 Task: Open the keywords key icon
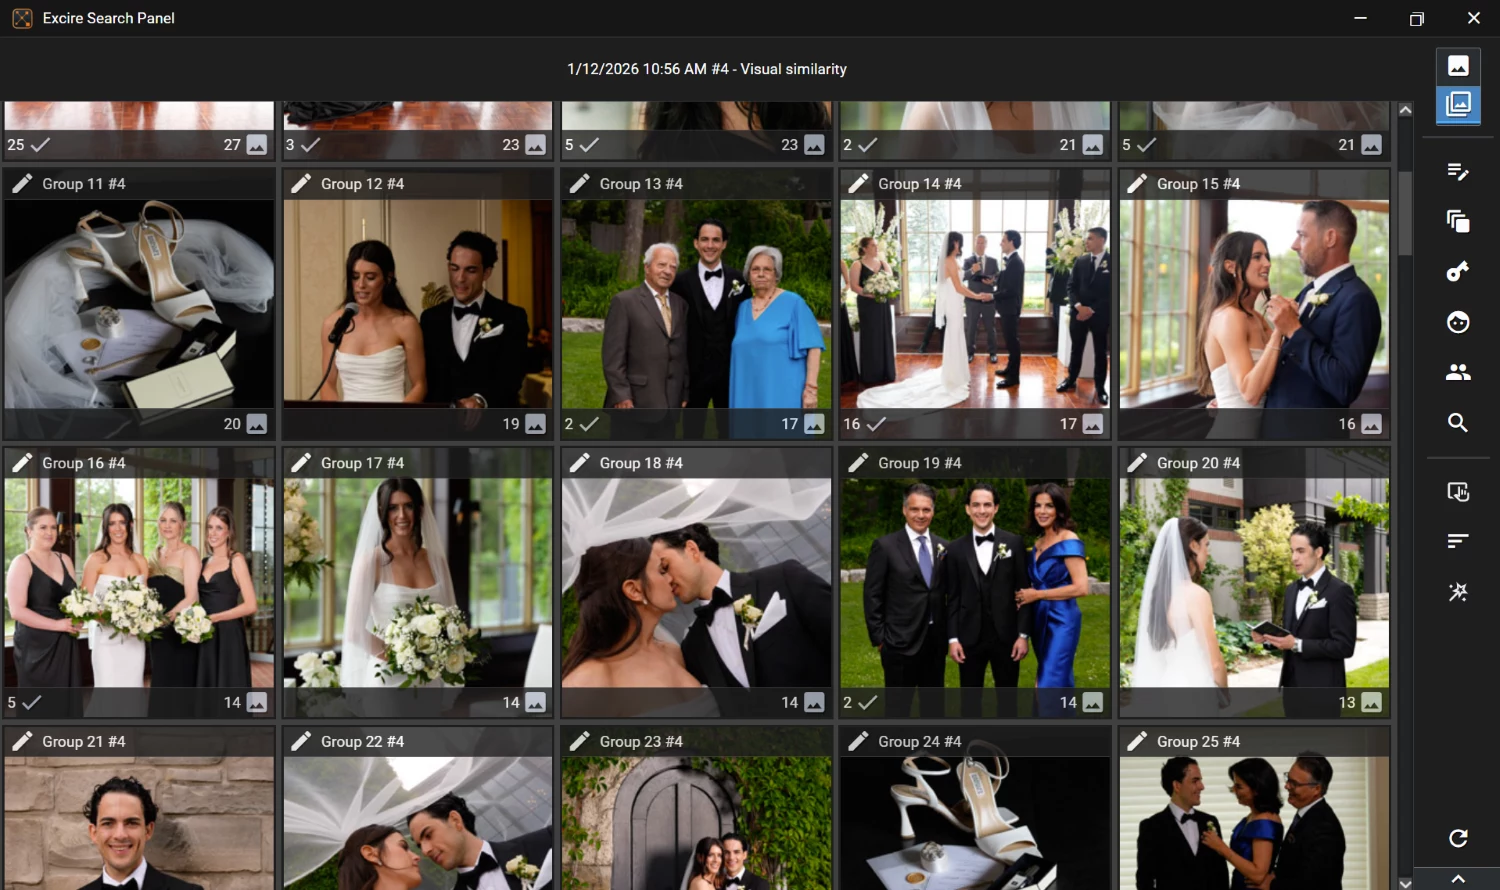(x=1458, y=271)
